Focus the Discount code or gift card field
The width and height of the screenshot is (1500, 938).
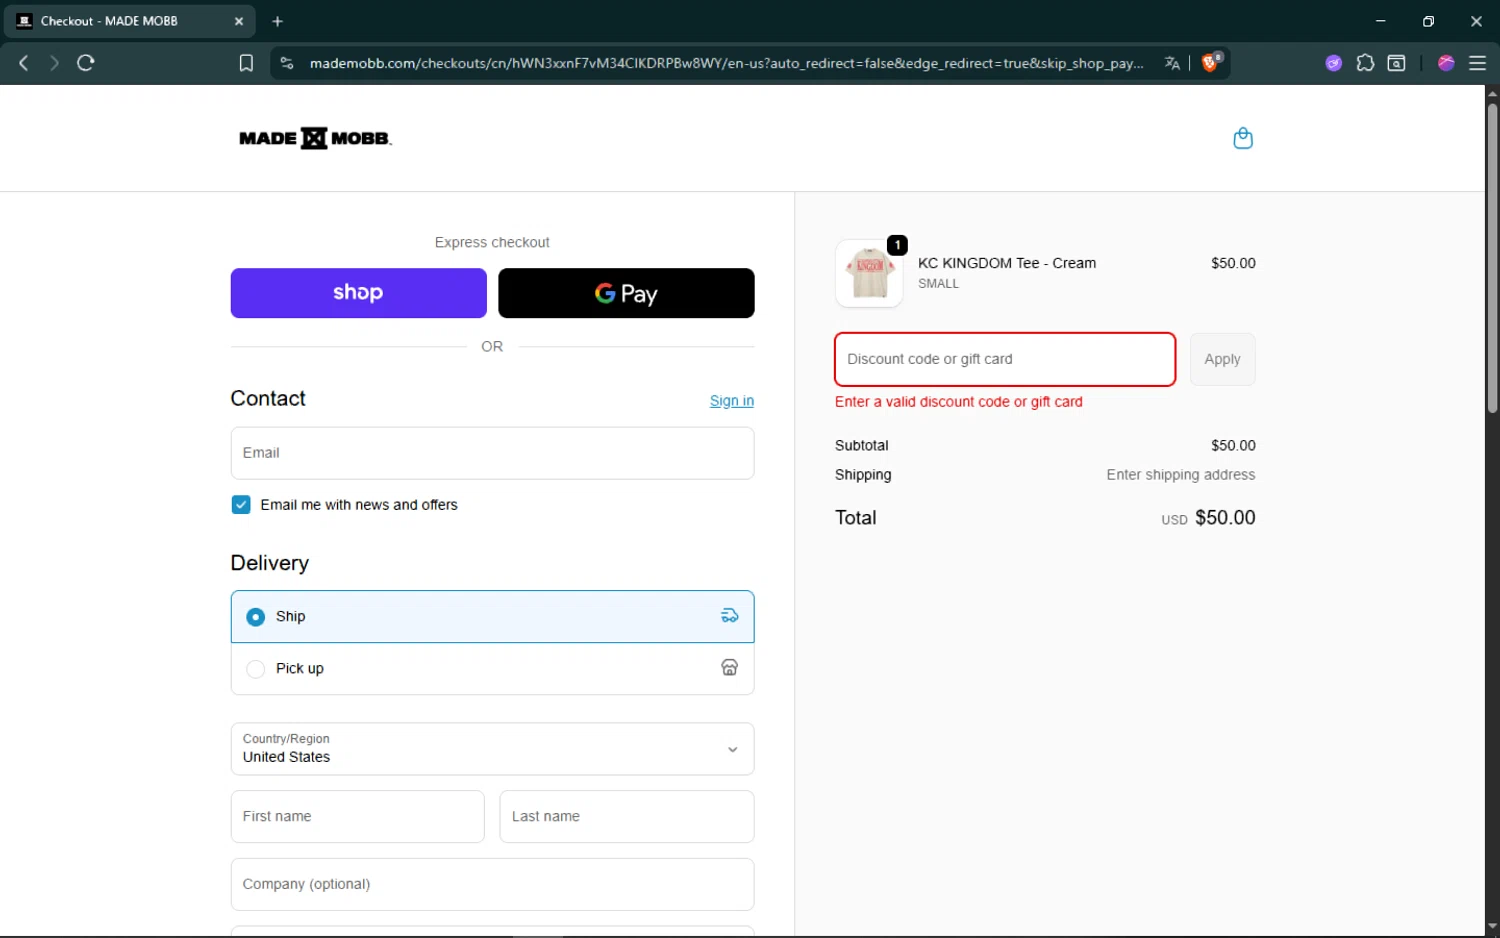tap(1005, 359)
